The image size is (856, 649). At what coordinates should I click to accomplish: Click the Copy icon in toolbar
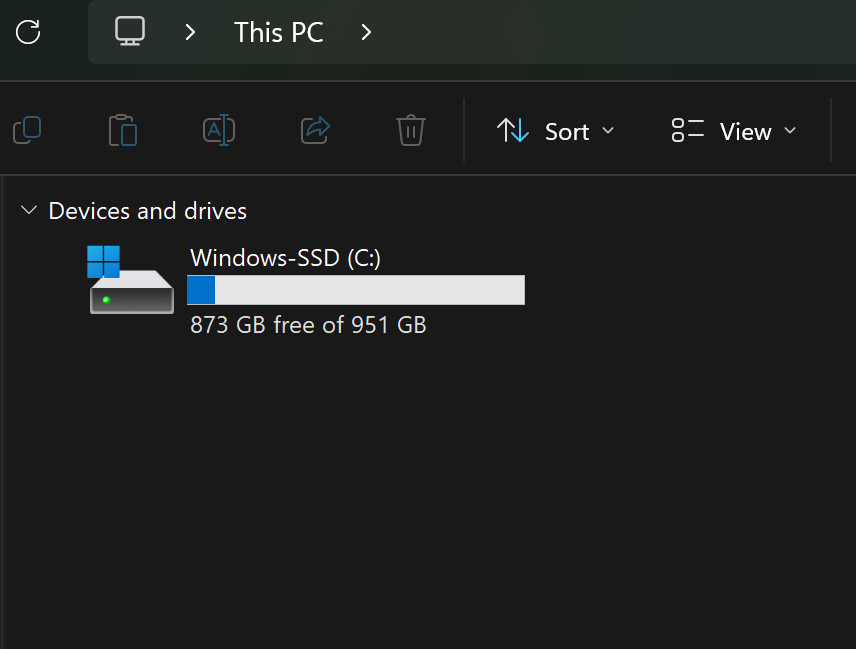[x=27, y=130]
